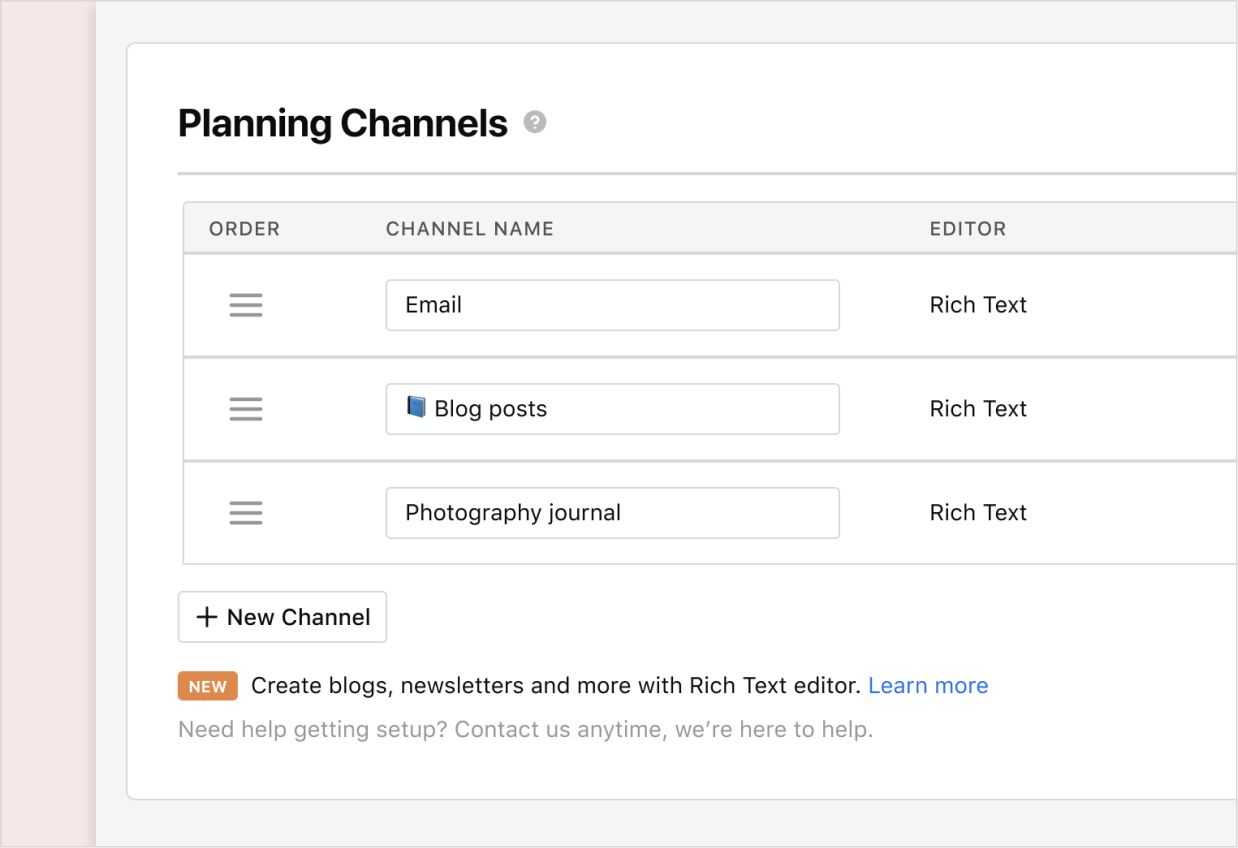The height and width of the screenshot is (848, 1238).
Task: Click Rich Text editor for Email channel
Action: (x=978, y=305)
